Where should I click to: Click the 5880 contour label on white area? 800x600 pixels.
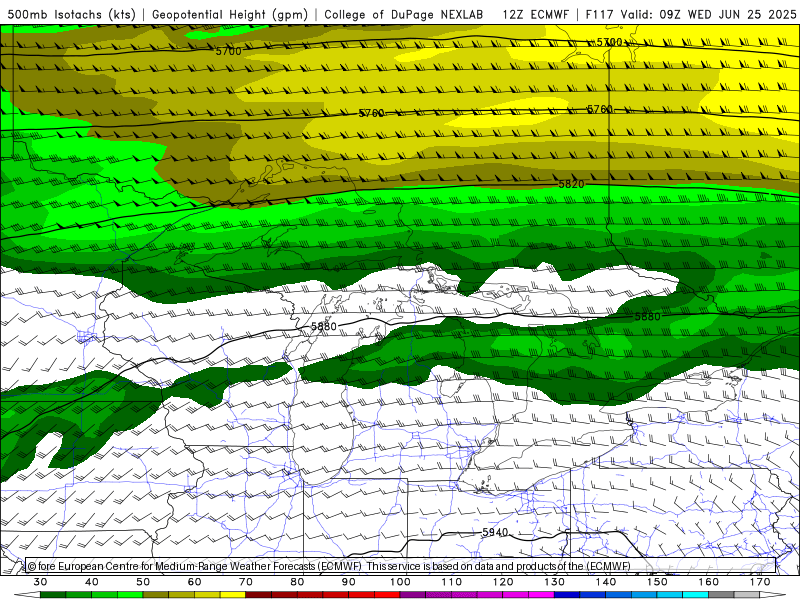pos(323,326)
